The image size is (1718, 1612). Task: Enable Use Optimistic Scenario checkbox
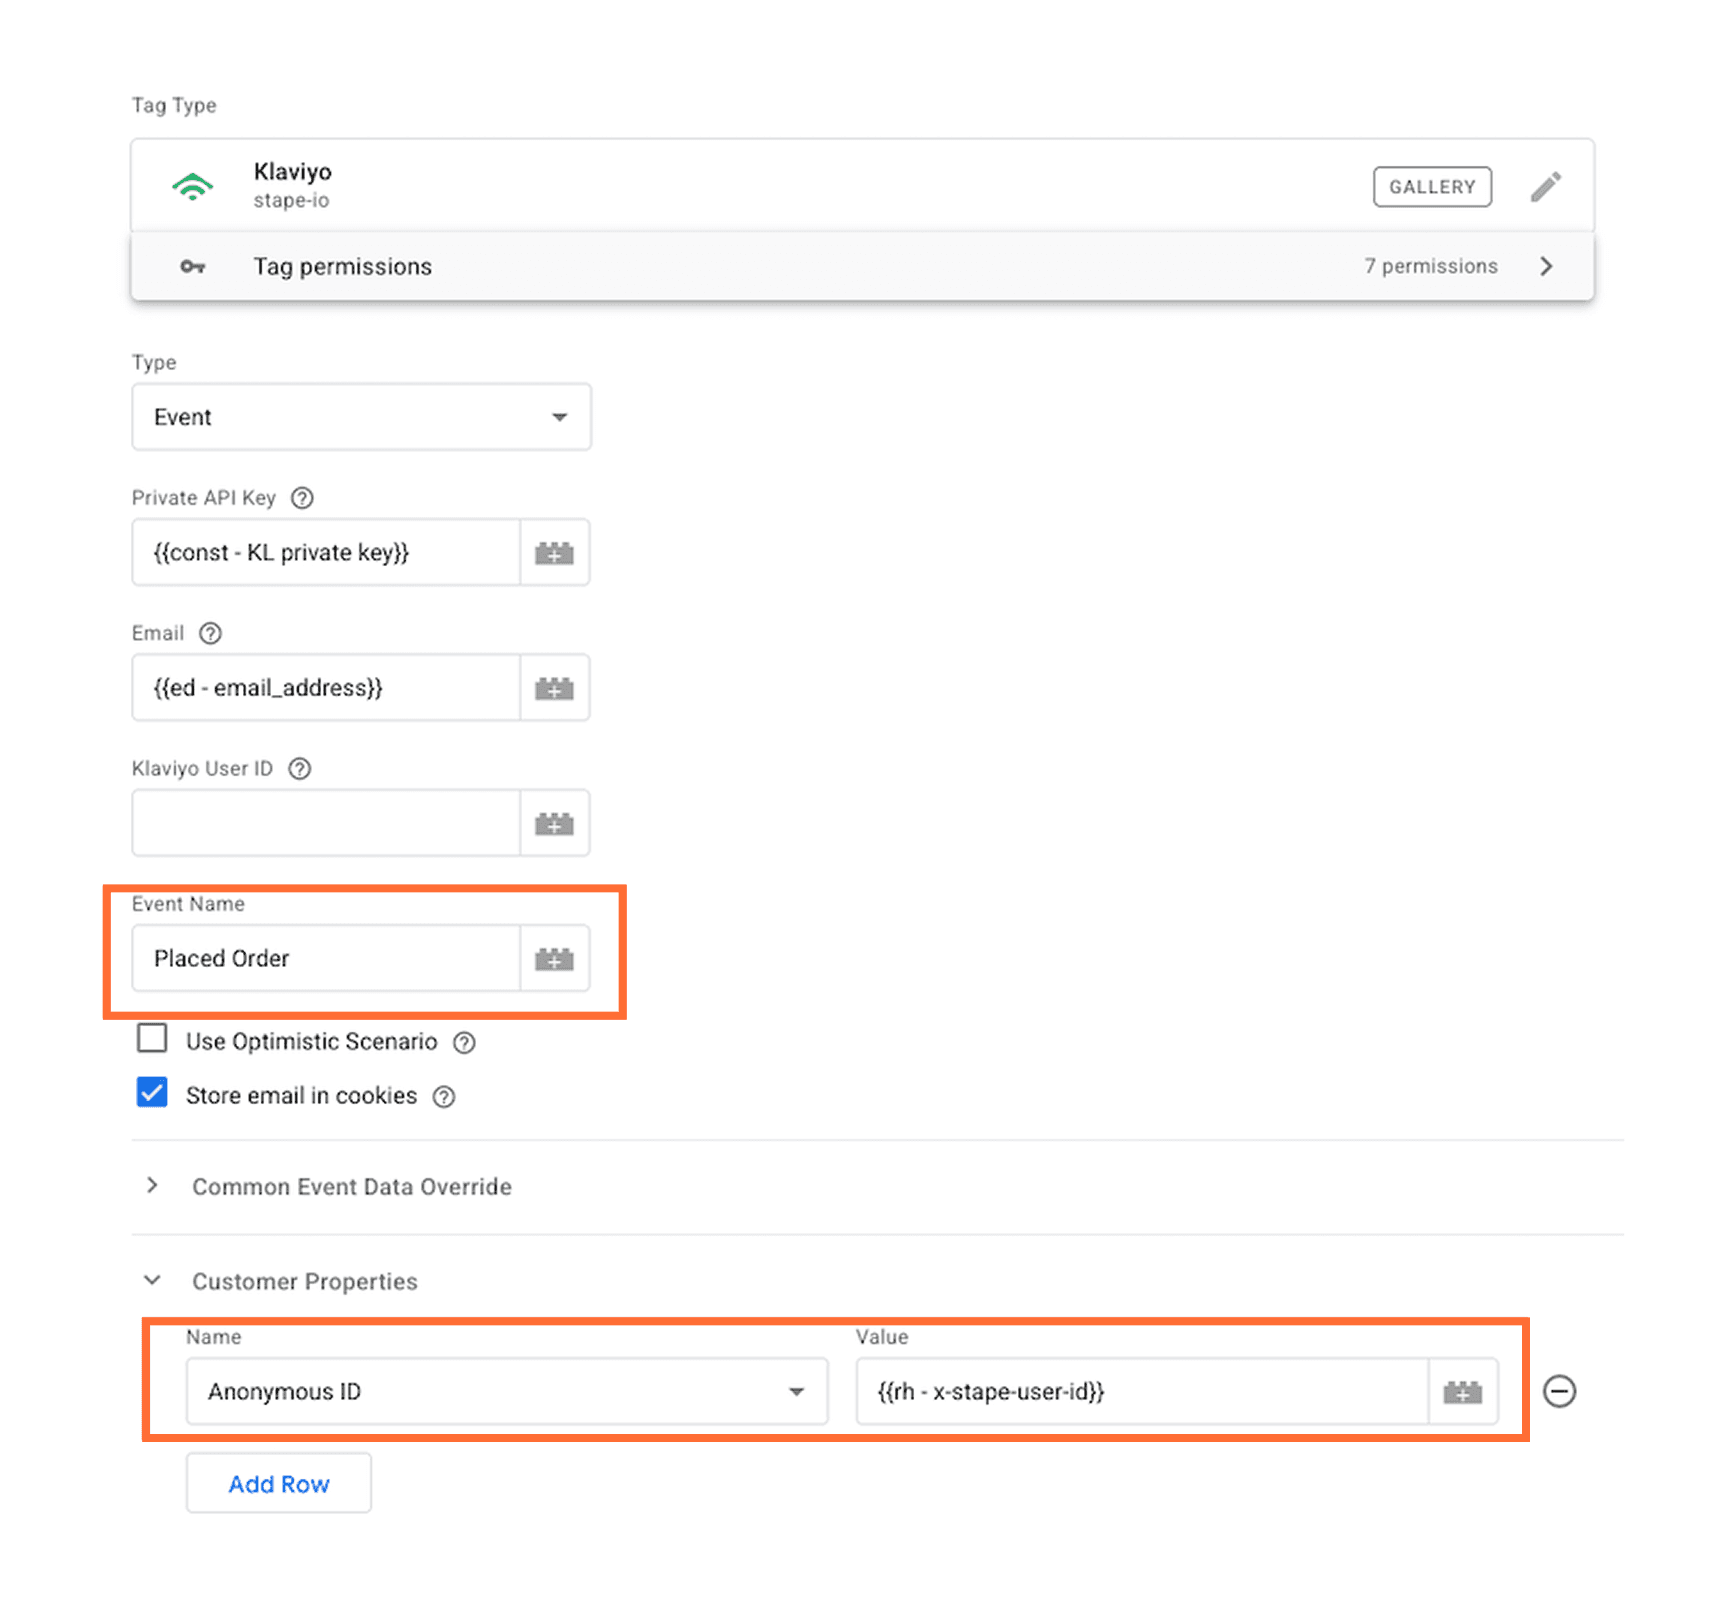click(x=152, y=1039)
